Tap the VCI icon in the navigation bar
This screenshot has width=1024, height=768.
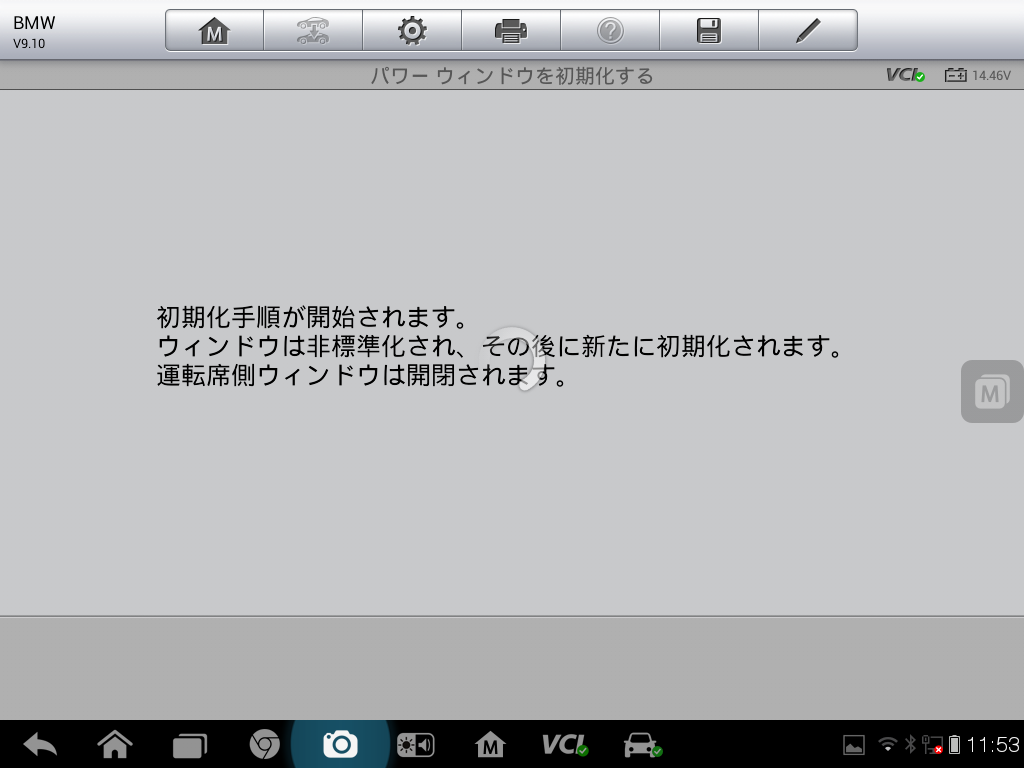(566, 743)
